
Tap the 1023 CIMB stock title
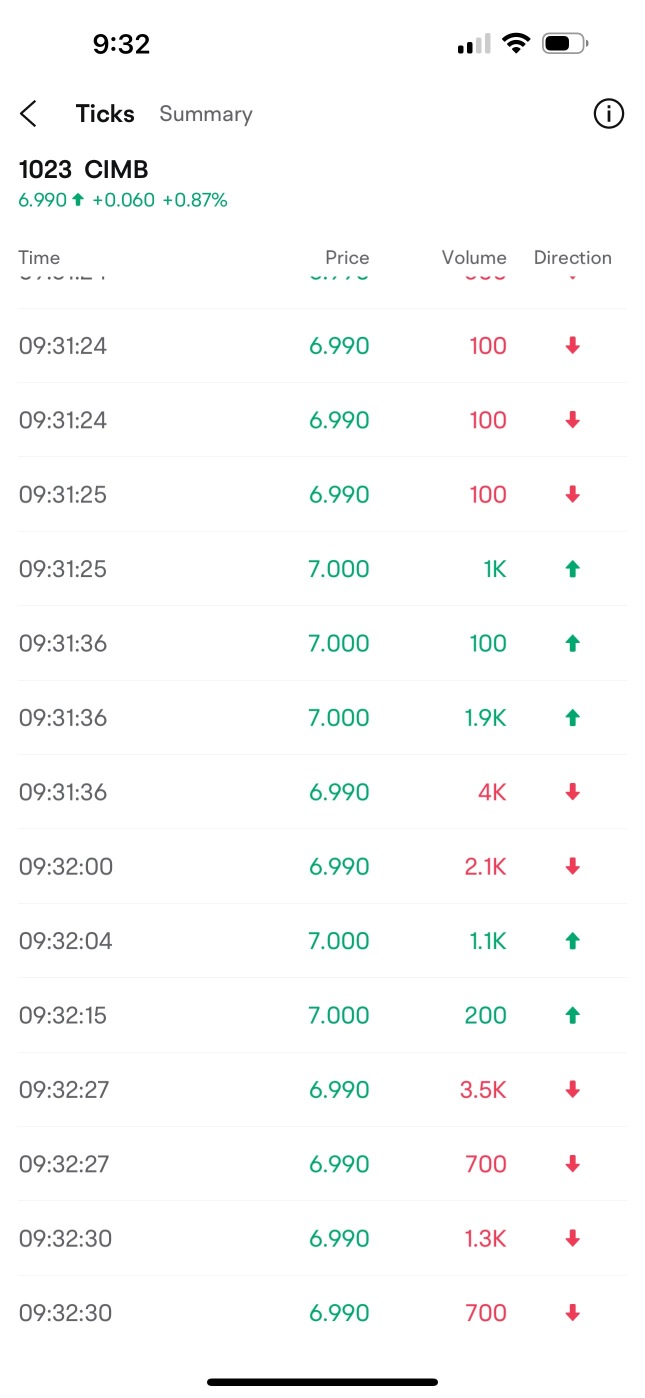click(x=84, y=170)
